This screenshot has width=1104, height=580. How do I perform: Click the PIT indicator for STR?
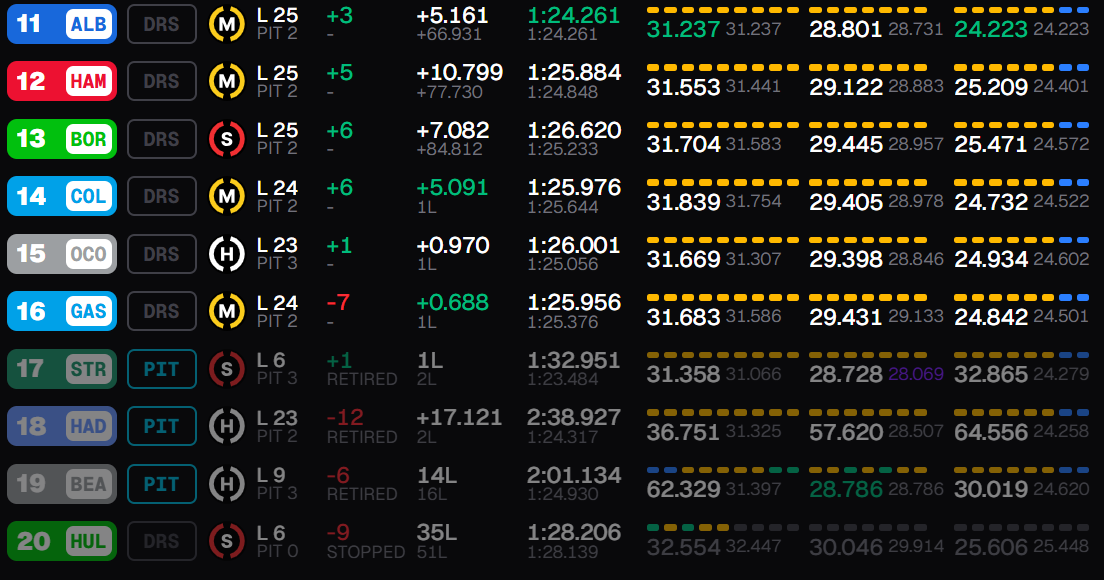(162, 369)
